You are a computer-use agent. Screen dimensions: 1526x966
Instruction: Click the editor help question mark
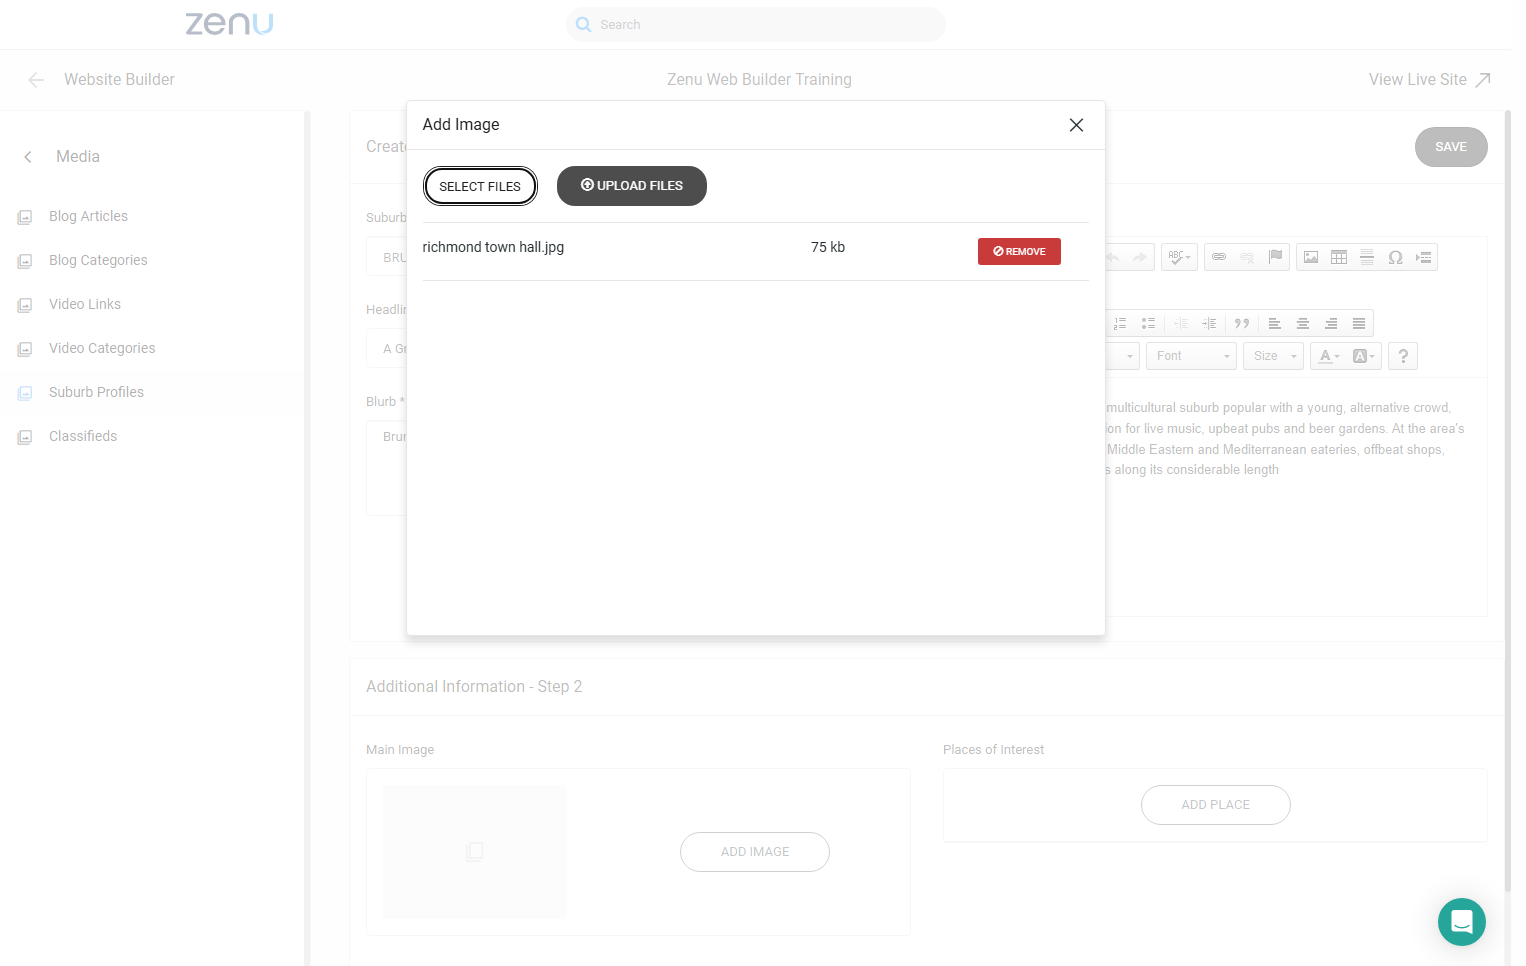pyautogui.click(x=1403, y=356)
